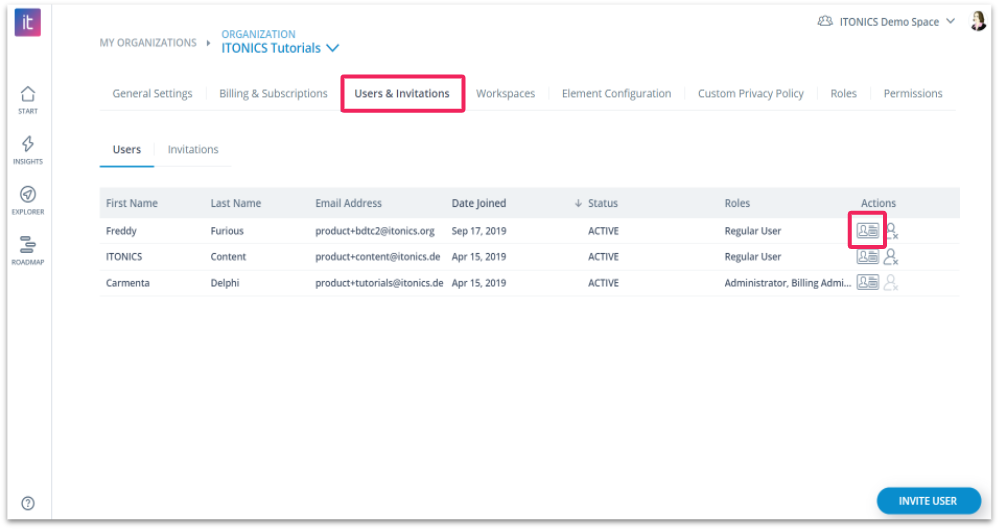
Task: Sort by Roles column header
Action: tap(737, 203)
